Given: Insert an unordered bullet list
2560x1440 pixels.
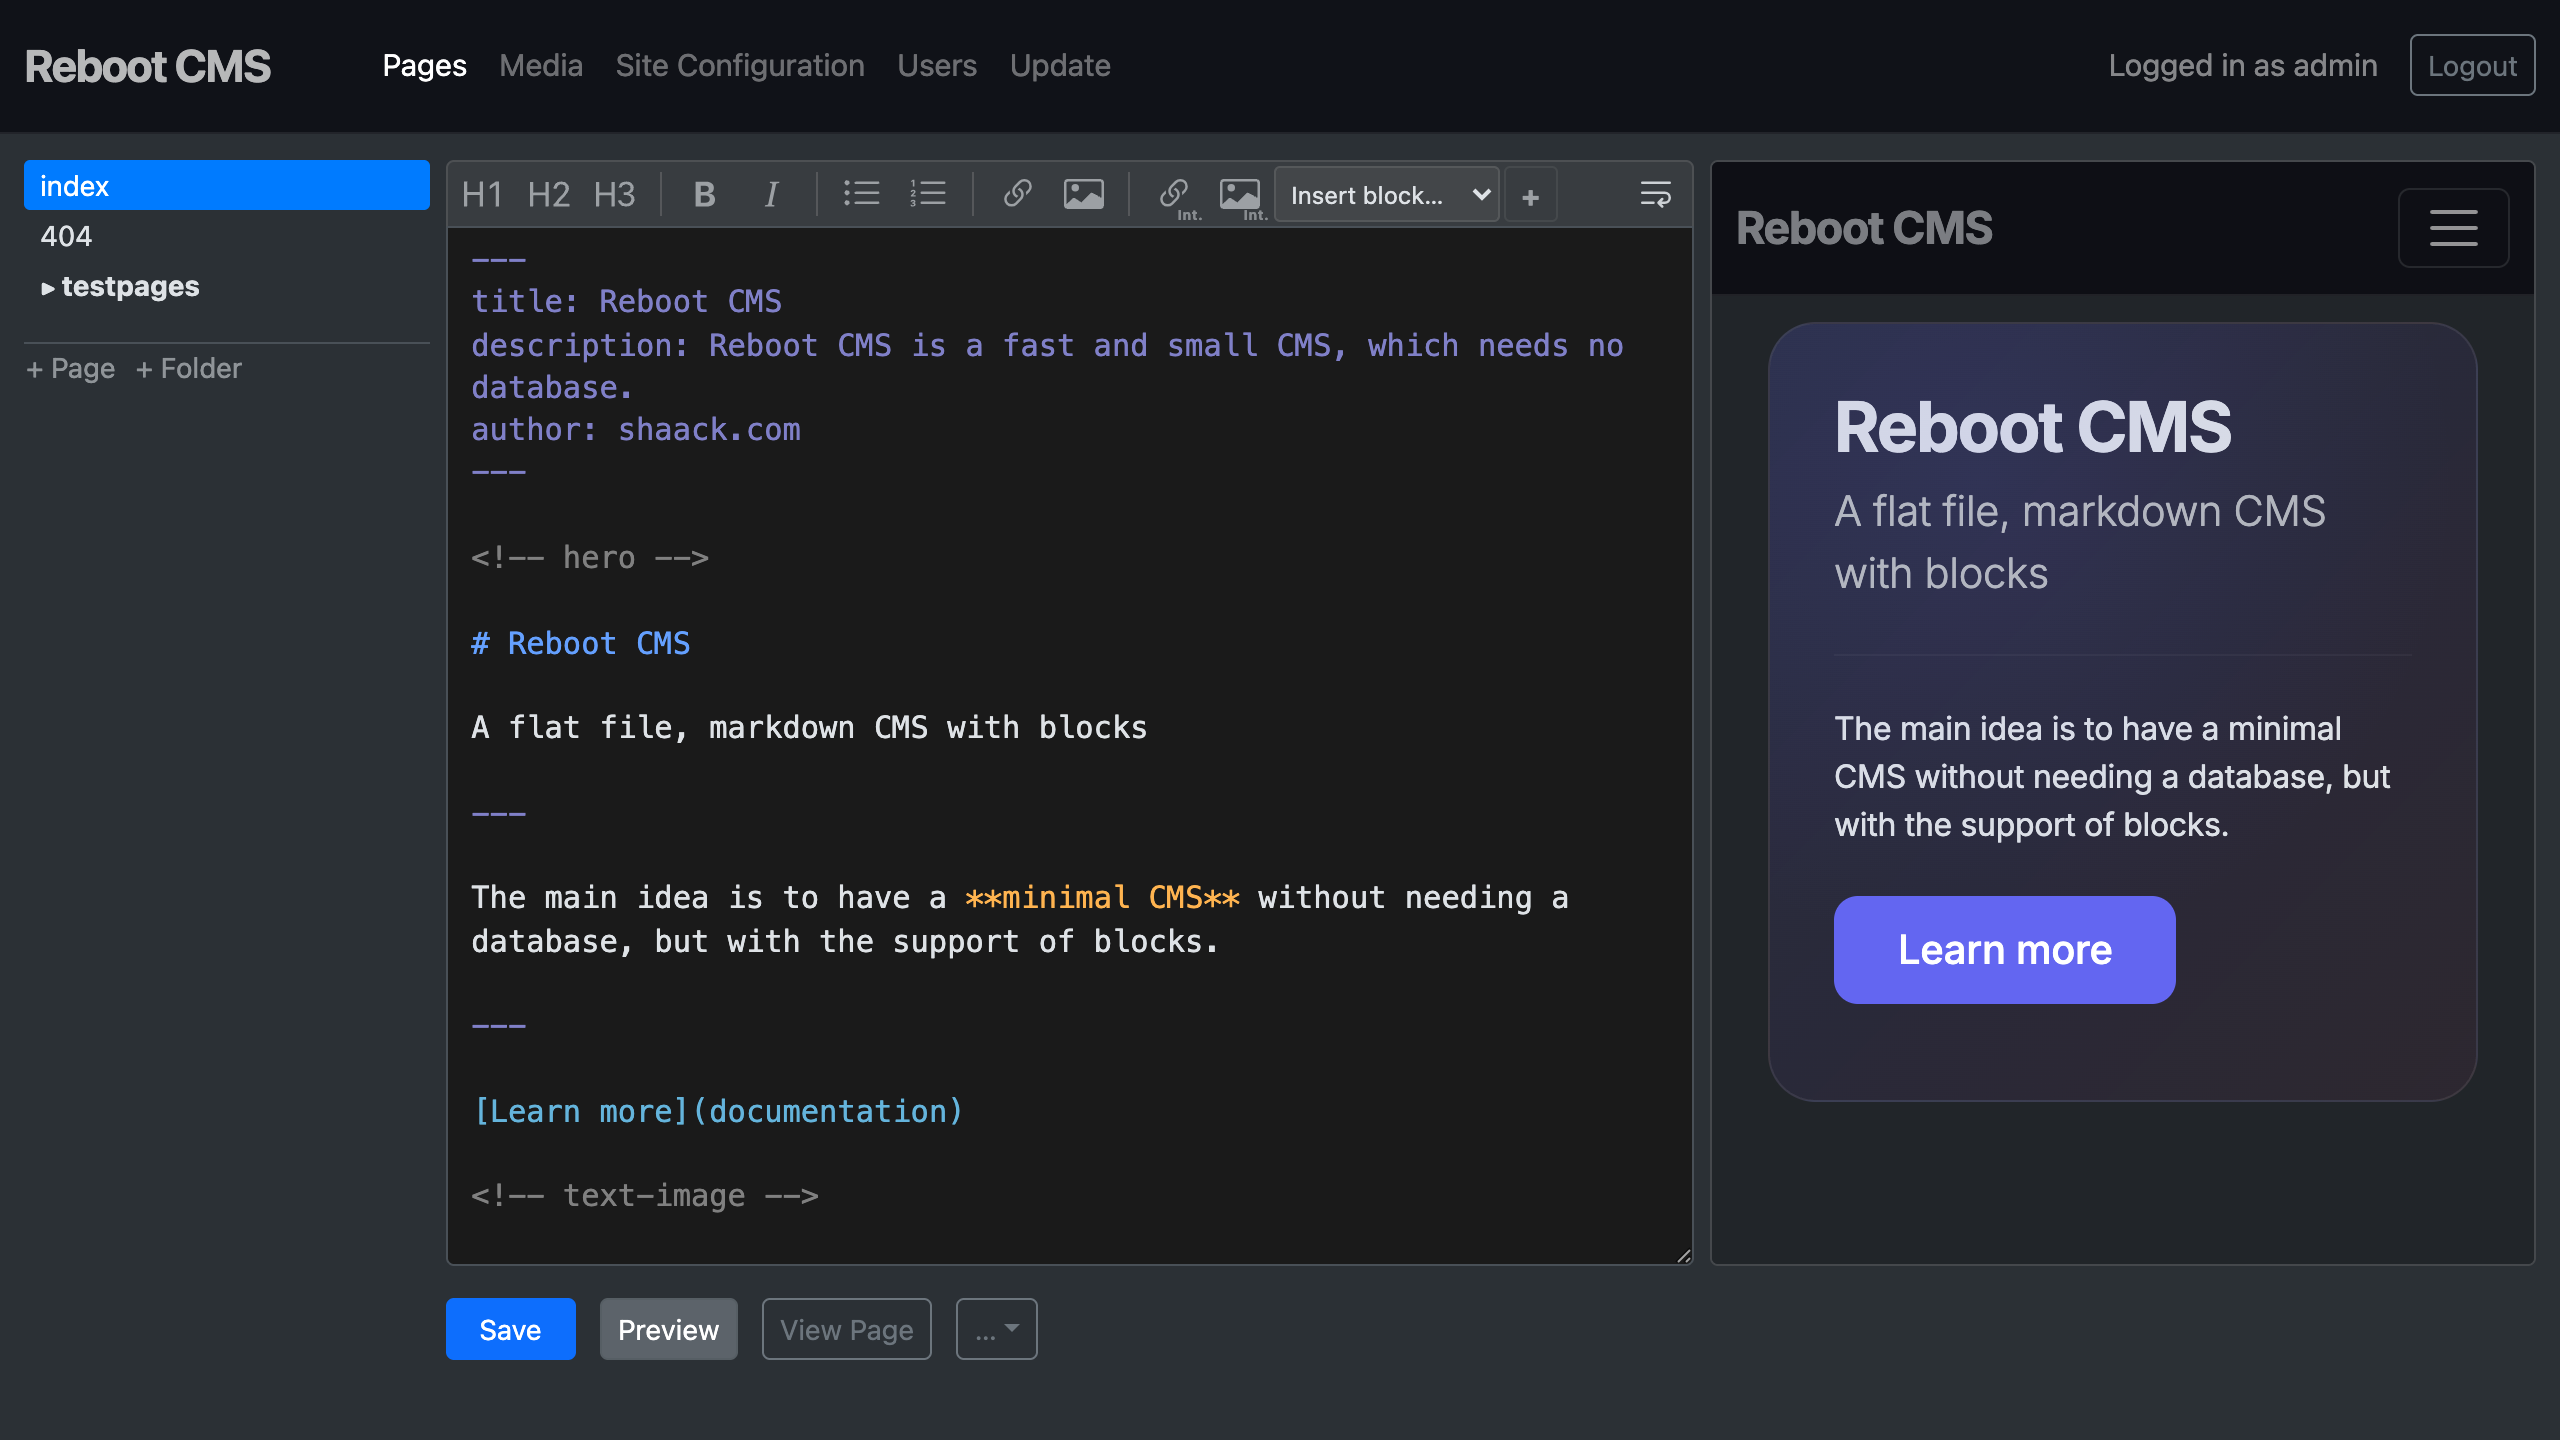Looking at the screenshot, I should tap(861, 194).
